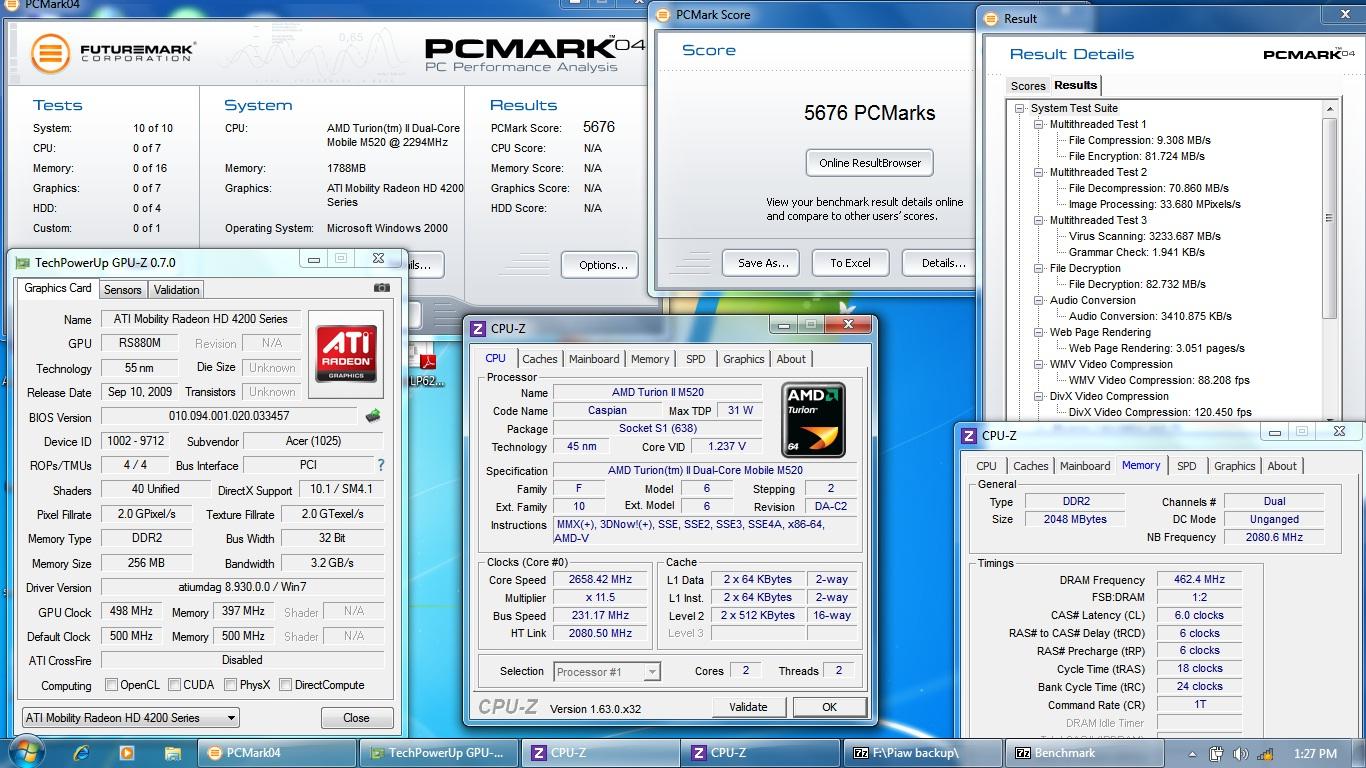Switch to TechPowerUp GPU-Z taskbar button
Screen dimensions: 1366x768
[440, 753]
